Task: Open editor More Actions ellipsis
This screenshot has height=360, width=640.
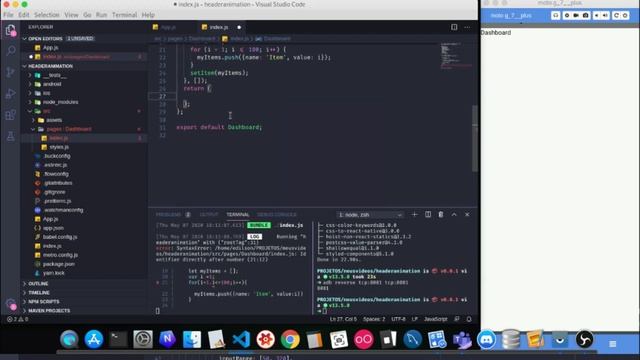Action: pyautogui.click(x=467, y=27)
